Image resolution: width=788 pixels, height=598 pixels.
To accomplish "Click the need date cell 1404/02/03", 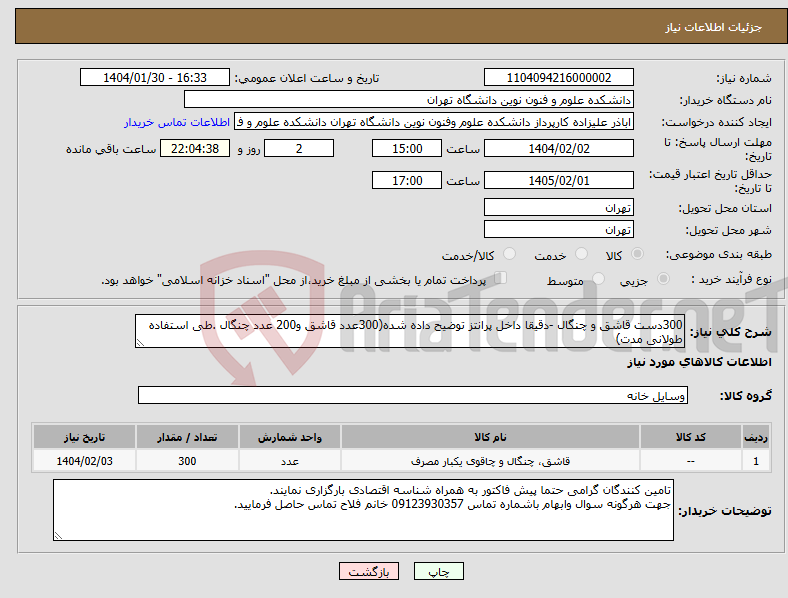I will coord(84,461).
